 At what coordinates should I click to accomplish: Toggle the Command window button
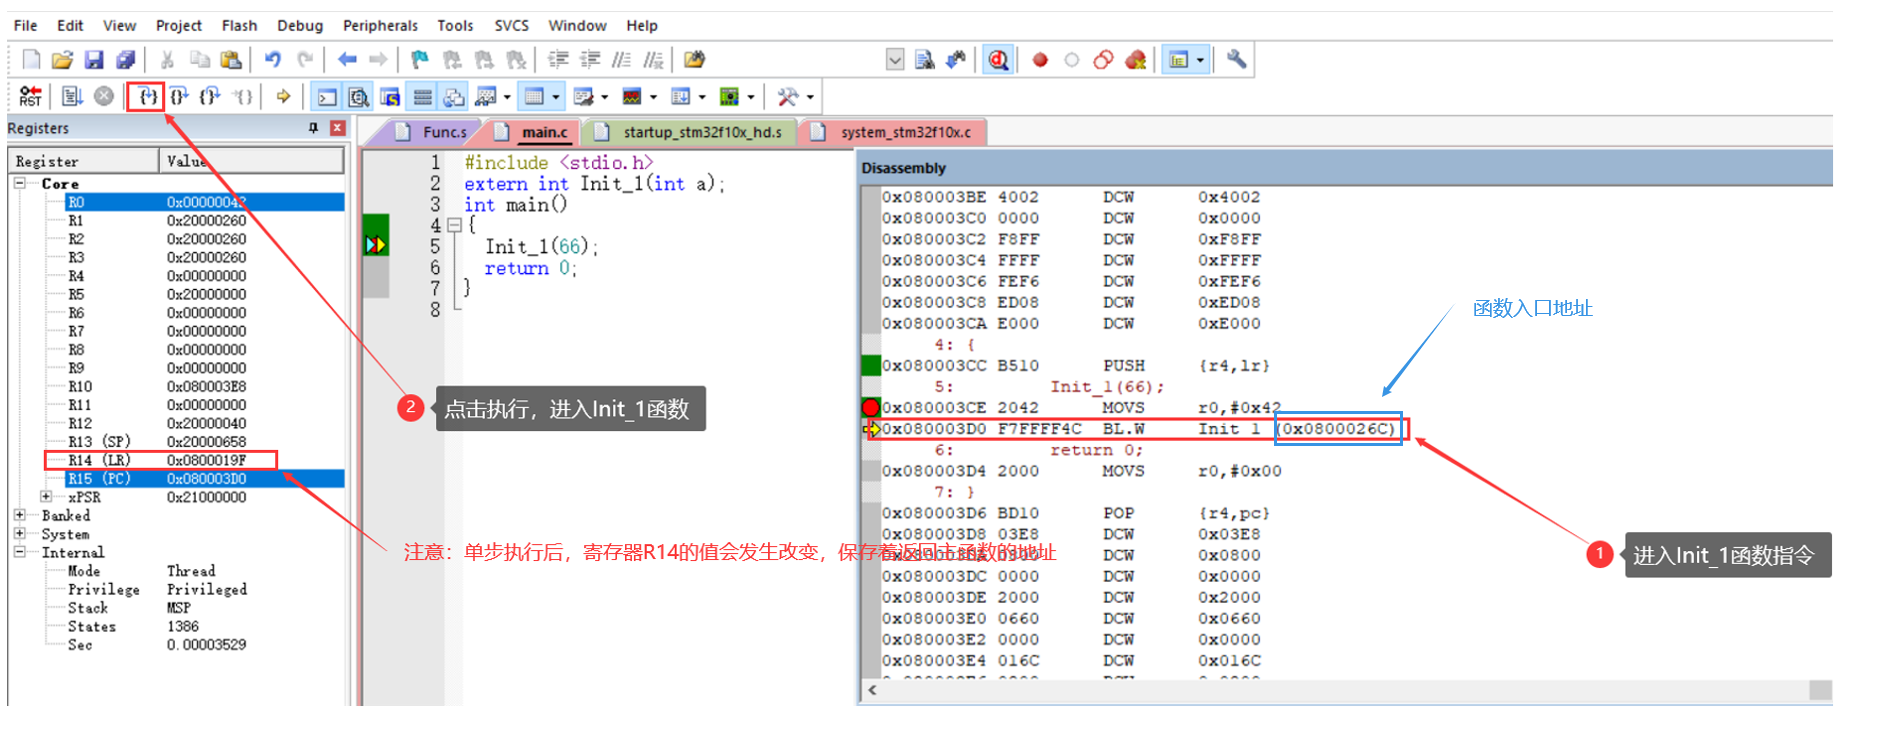coord(327,97)
